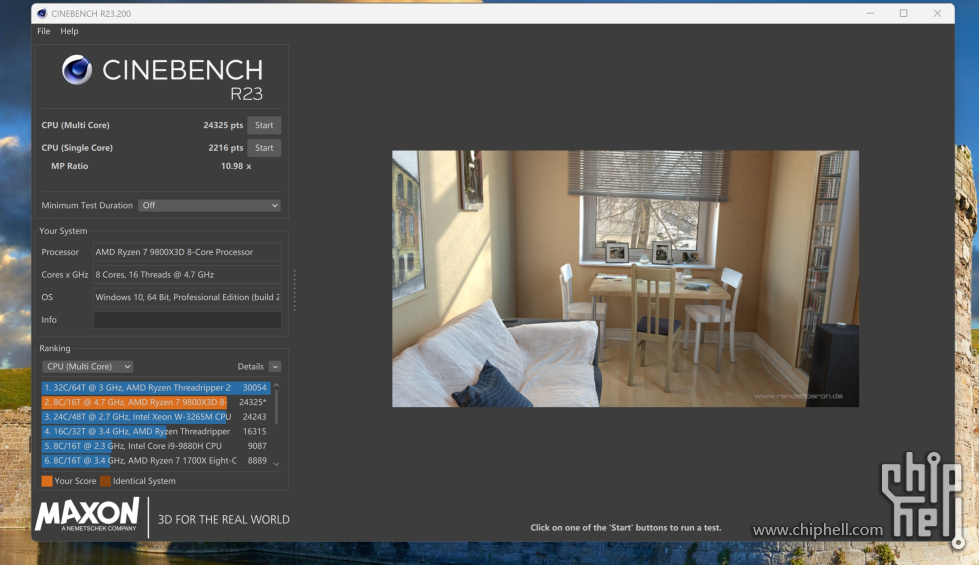This screenshot has width=979, height=565.
Task: Select the 16C/32T Threadripper 16315 row
Action: (x=155, y=431)
